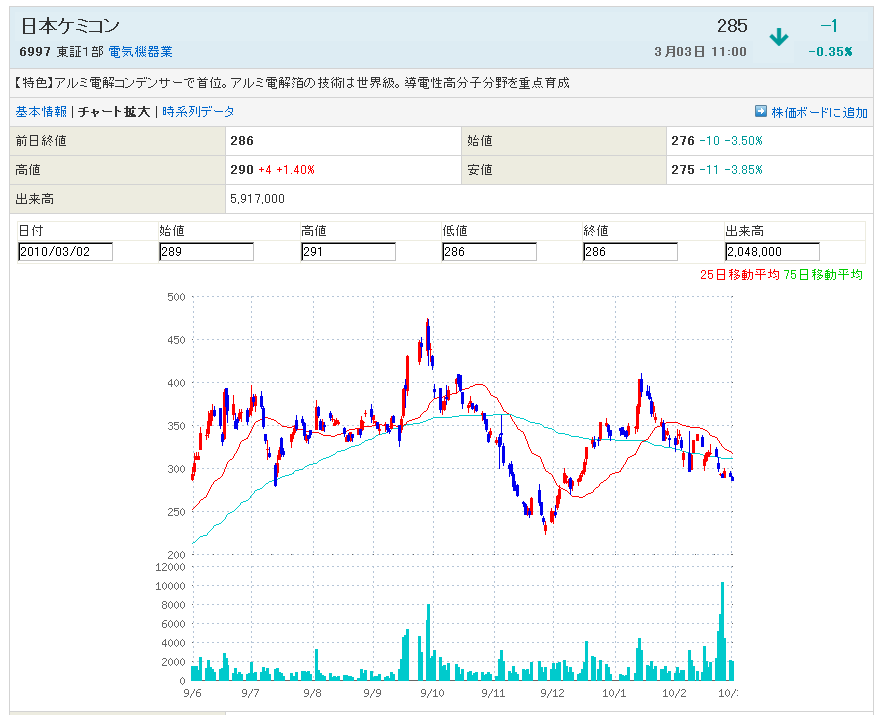The width and height of the screenshot is (884, 715).
Task: Click the current price 285
Action: click(732, 26)
